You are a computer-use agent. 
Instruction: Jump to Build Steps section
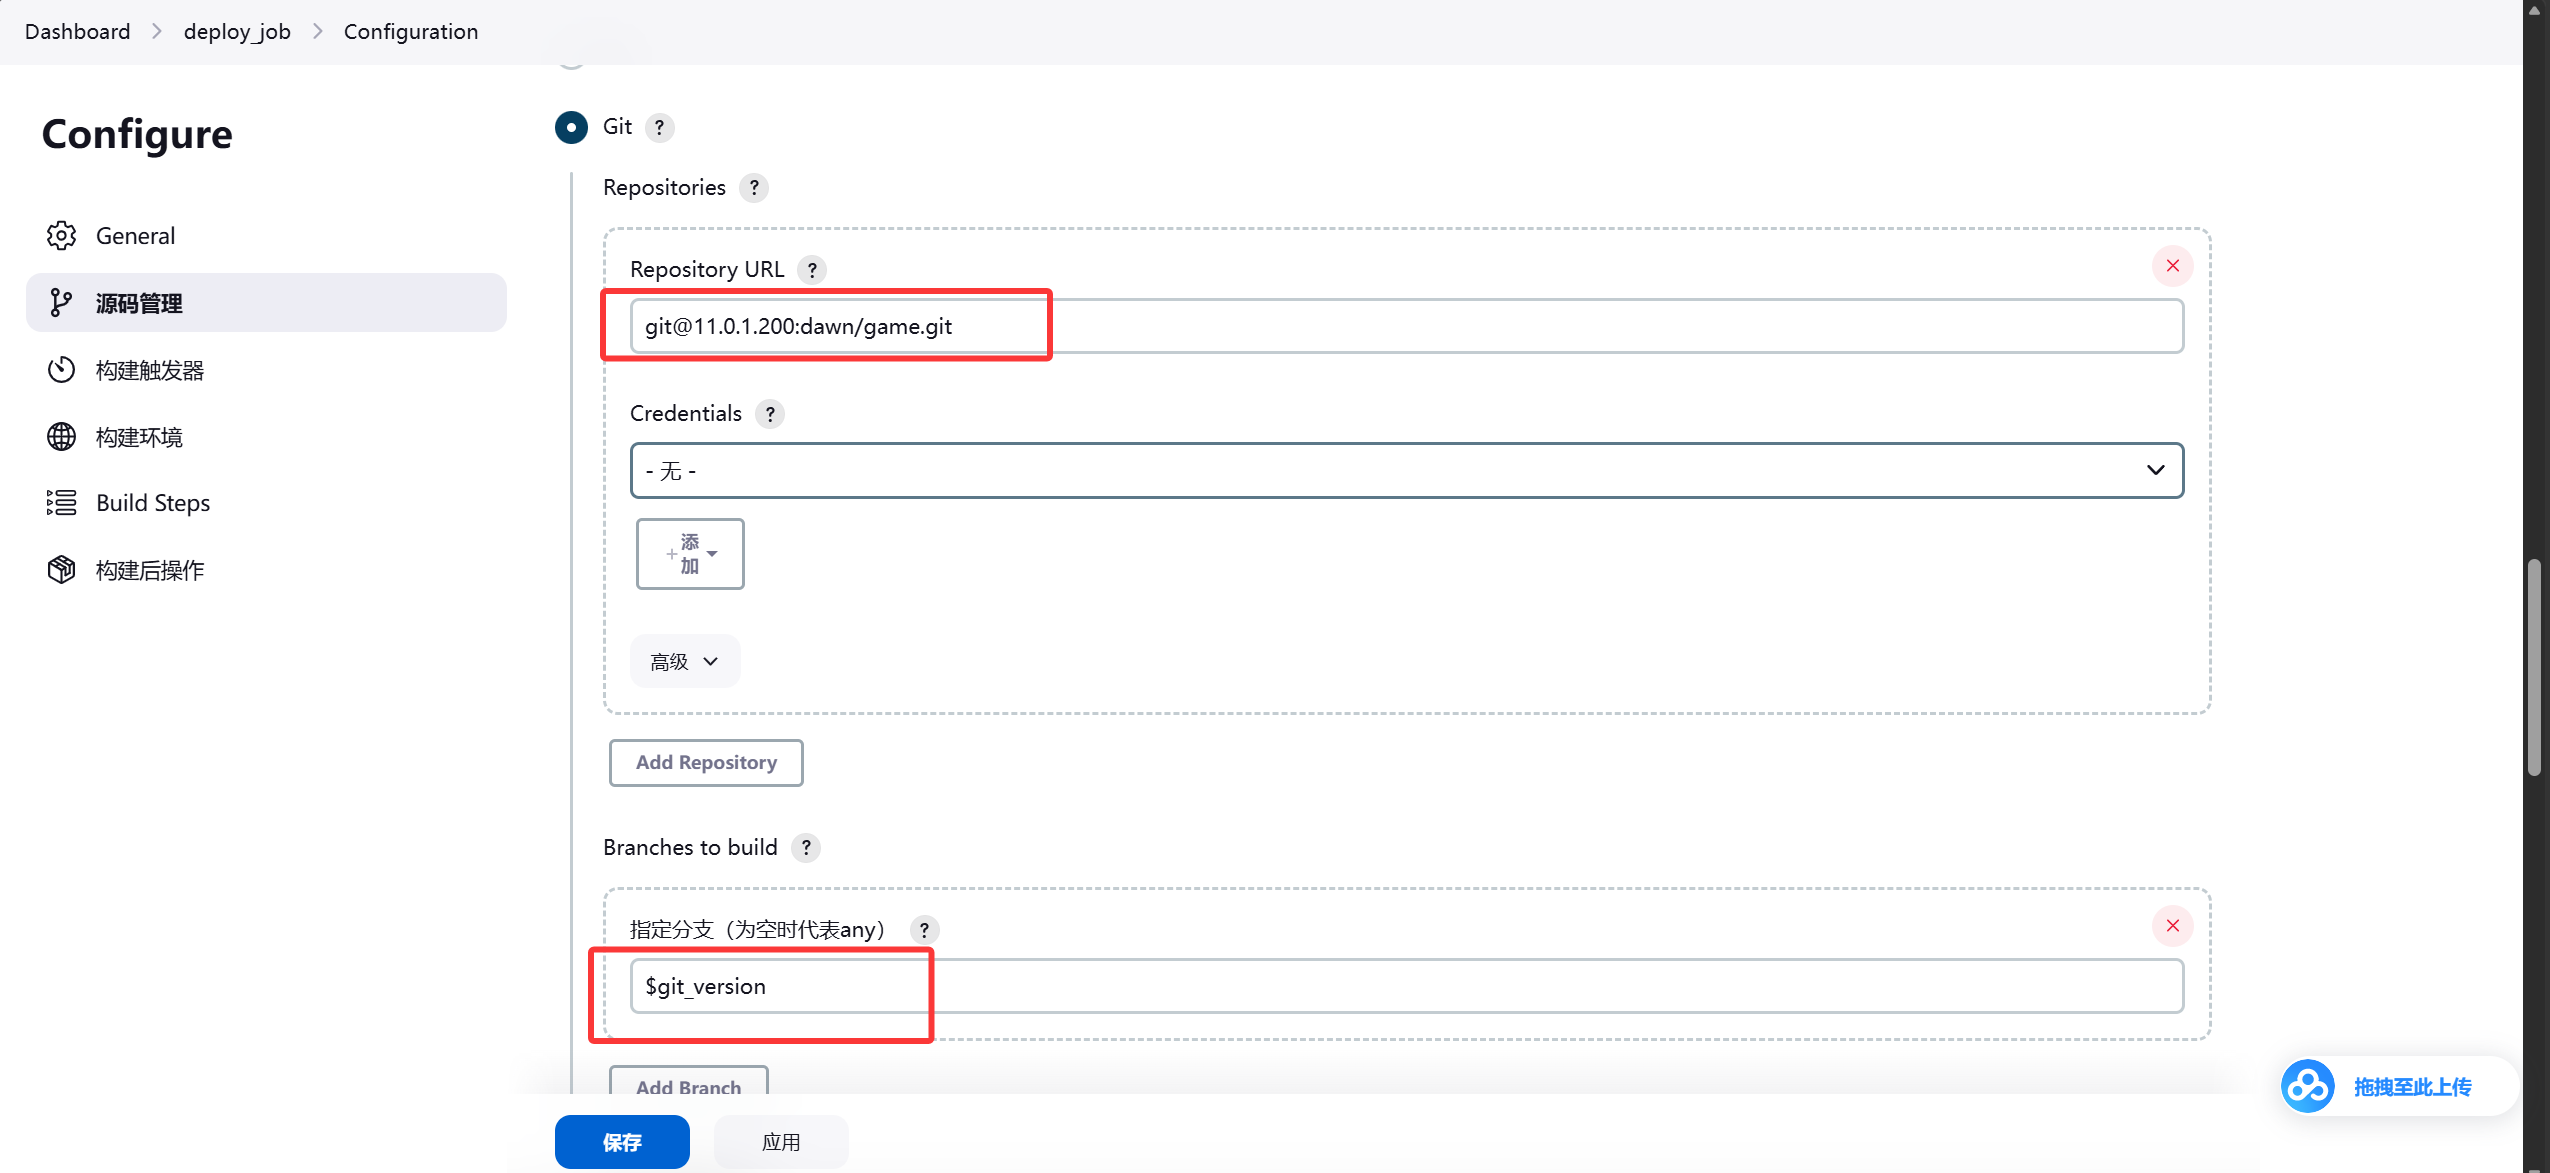coord(266,503)
